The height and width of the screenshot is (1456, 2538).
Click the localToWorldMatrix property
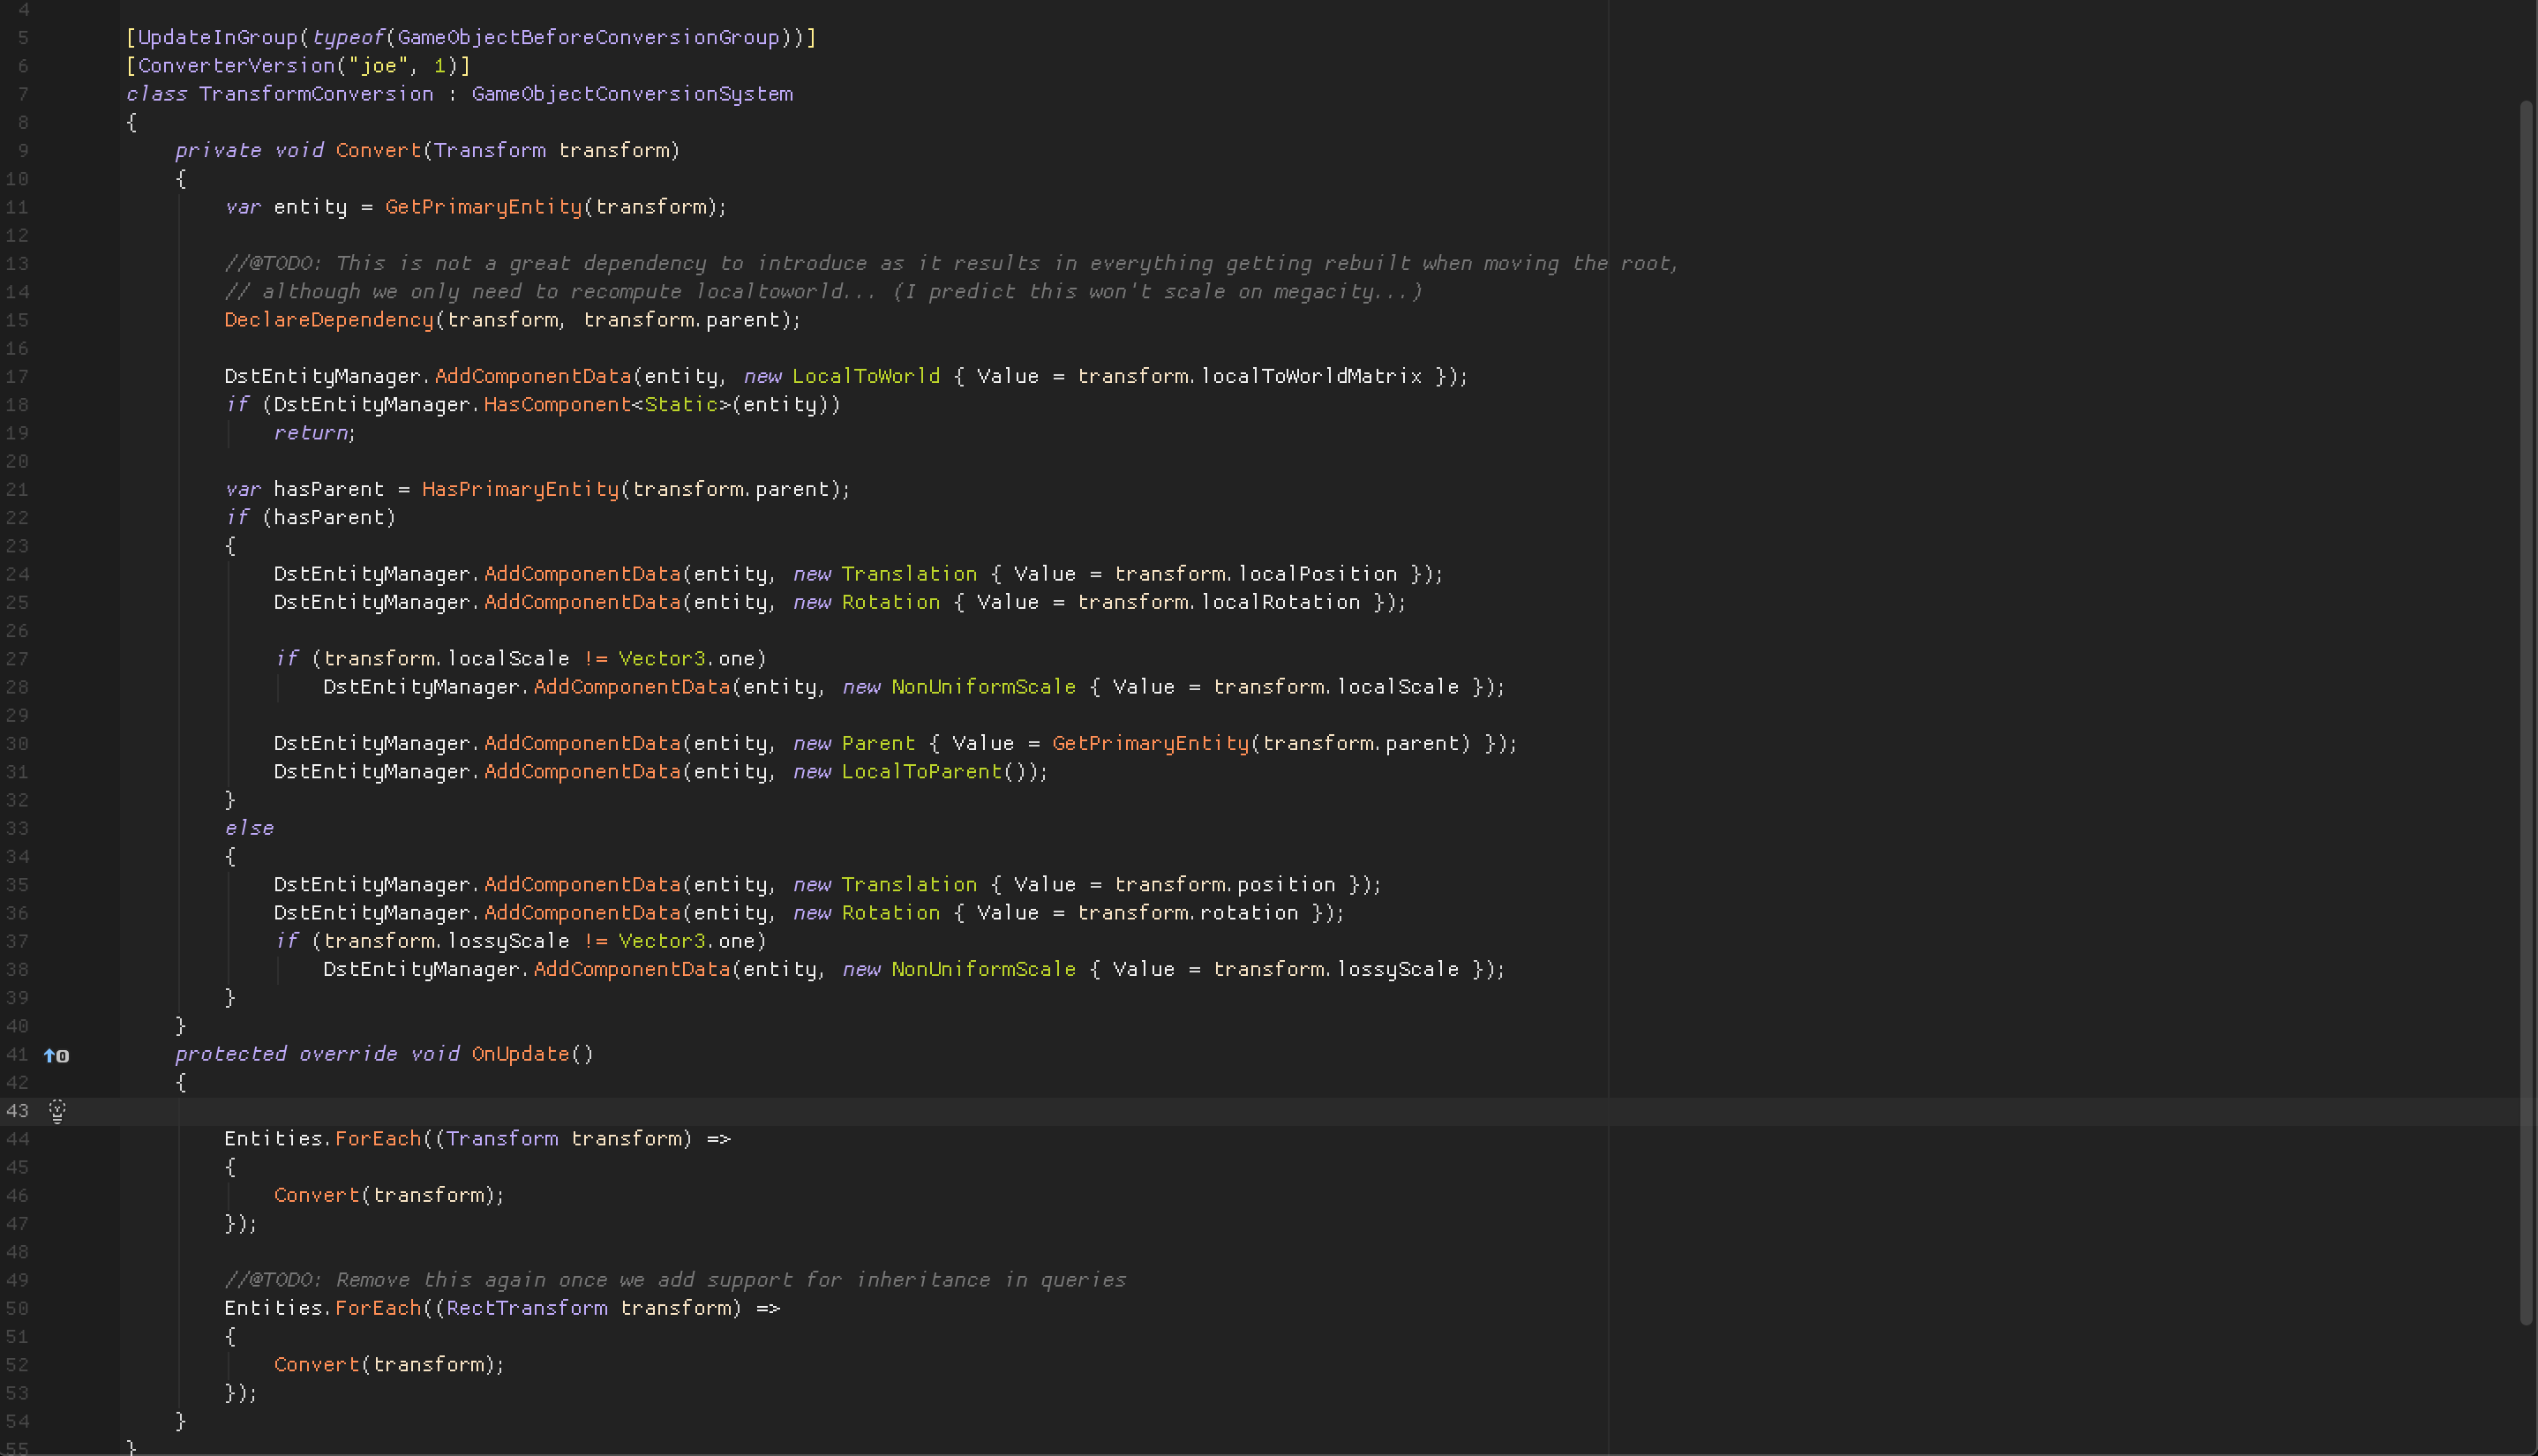coord(1311,377)
